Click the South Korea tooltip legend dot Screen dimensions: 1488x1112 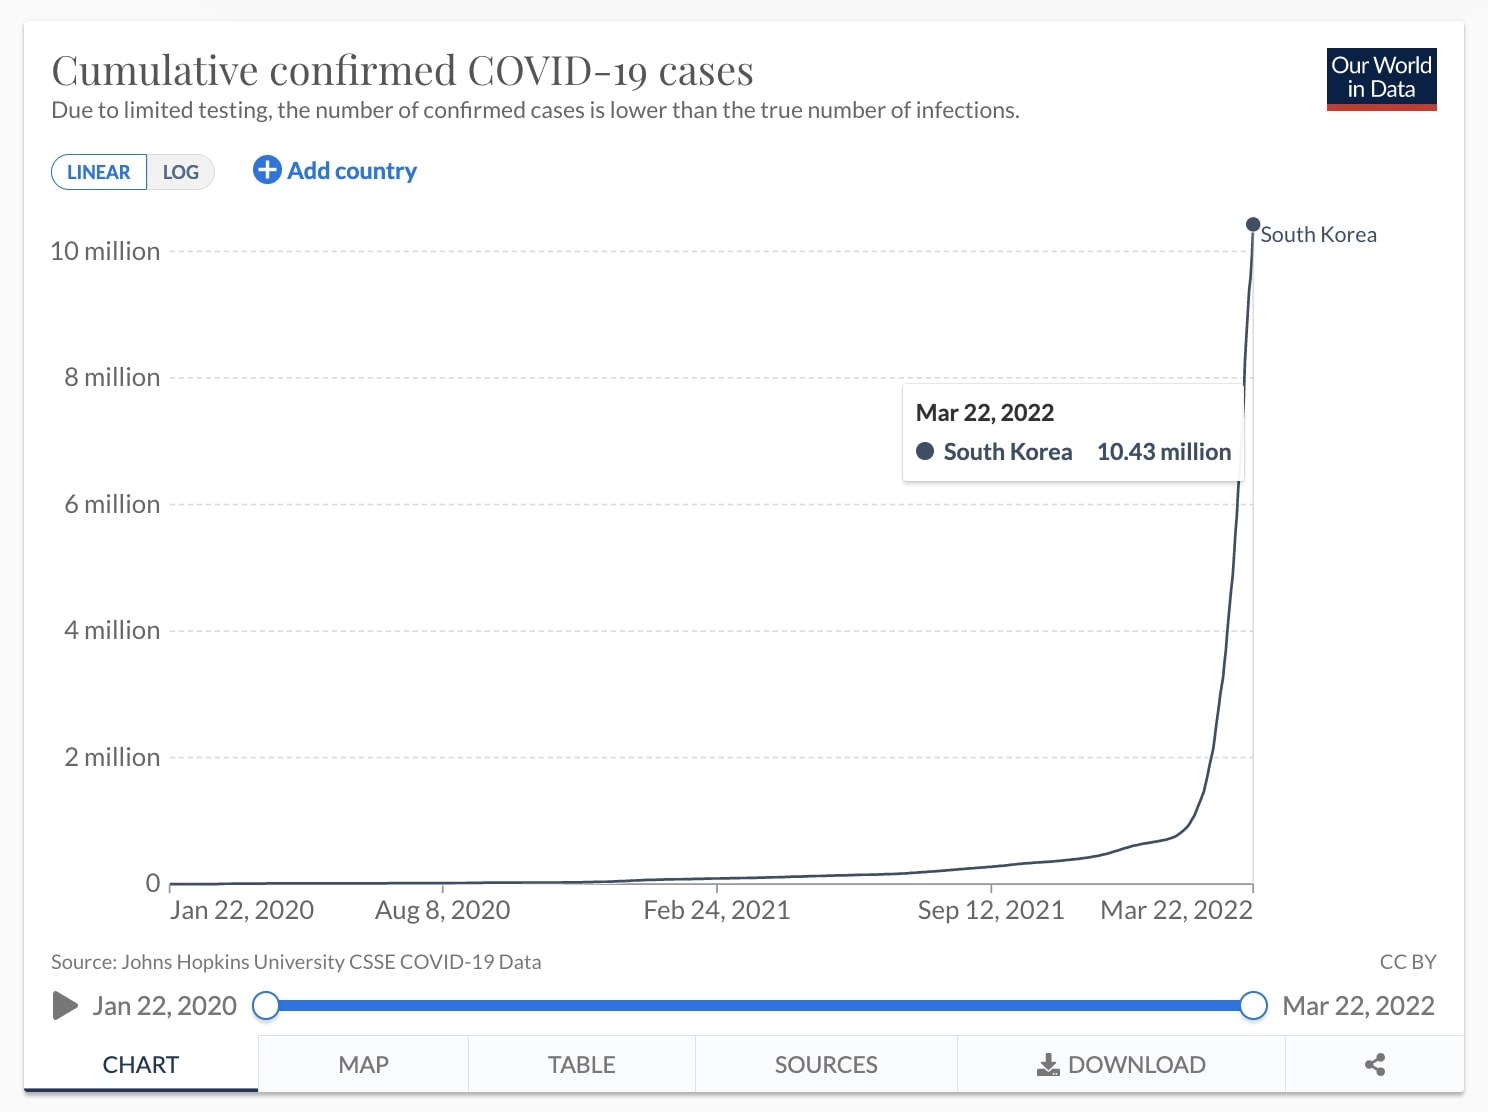[925, 452]
